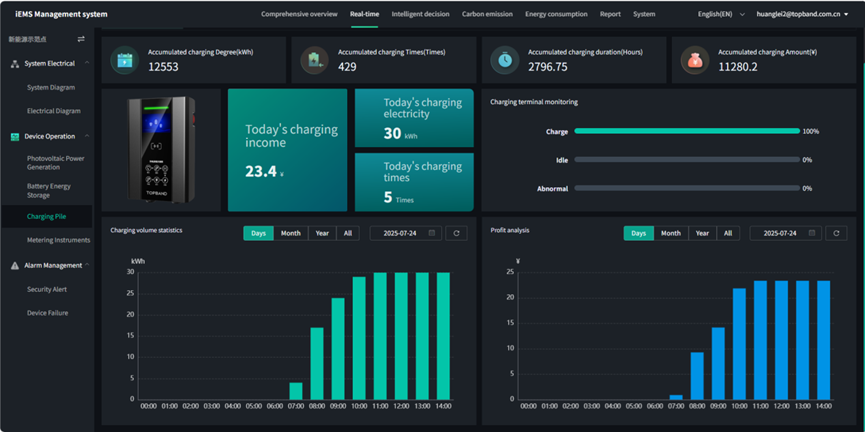Click the 08:00 bar in Profit analysis chart
865x432 pixels.
[697, 376]
